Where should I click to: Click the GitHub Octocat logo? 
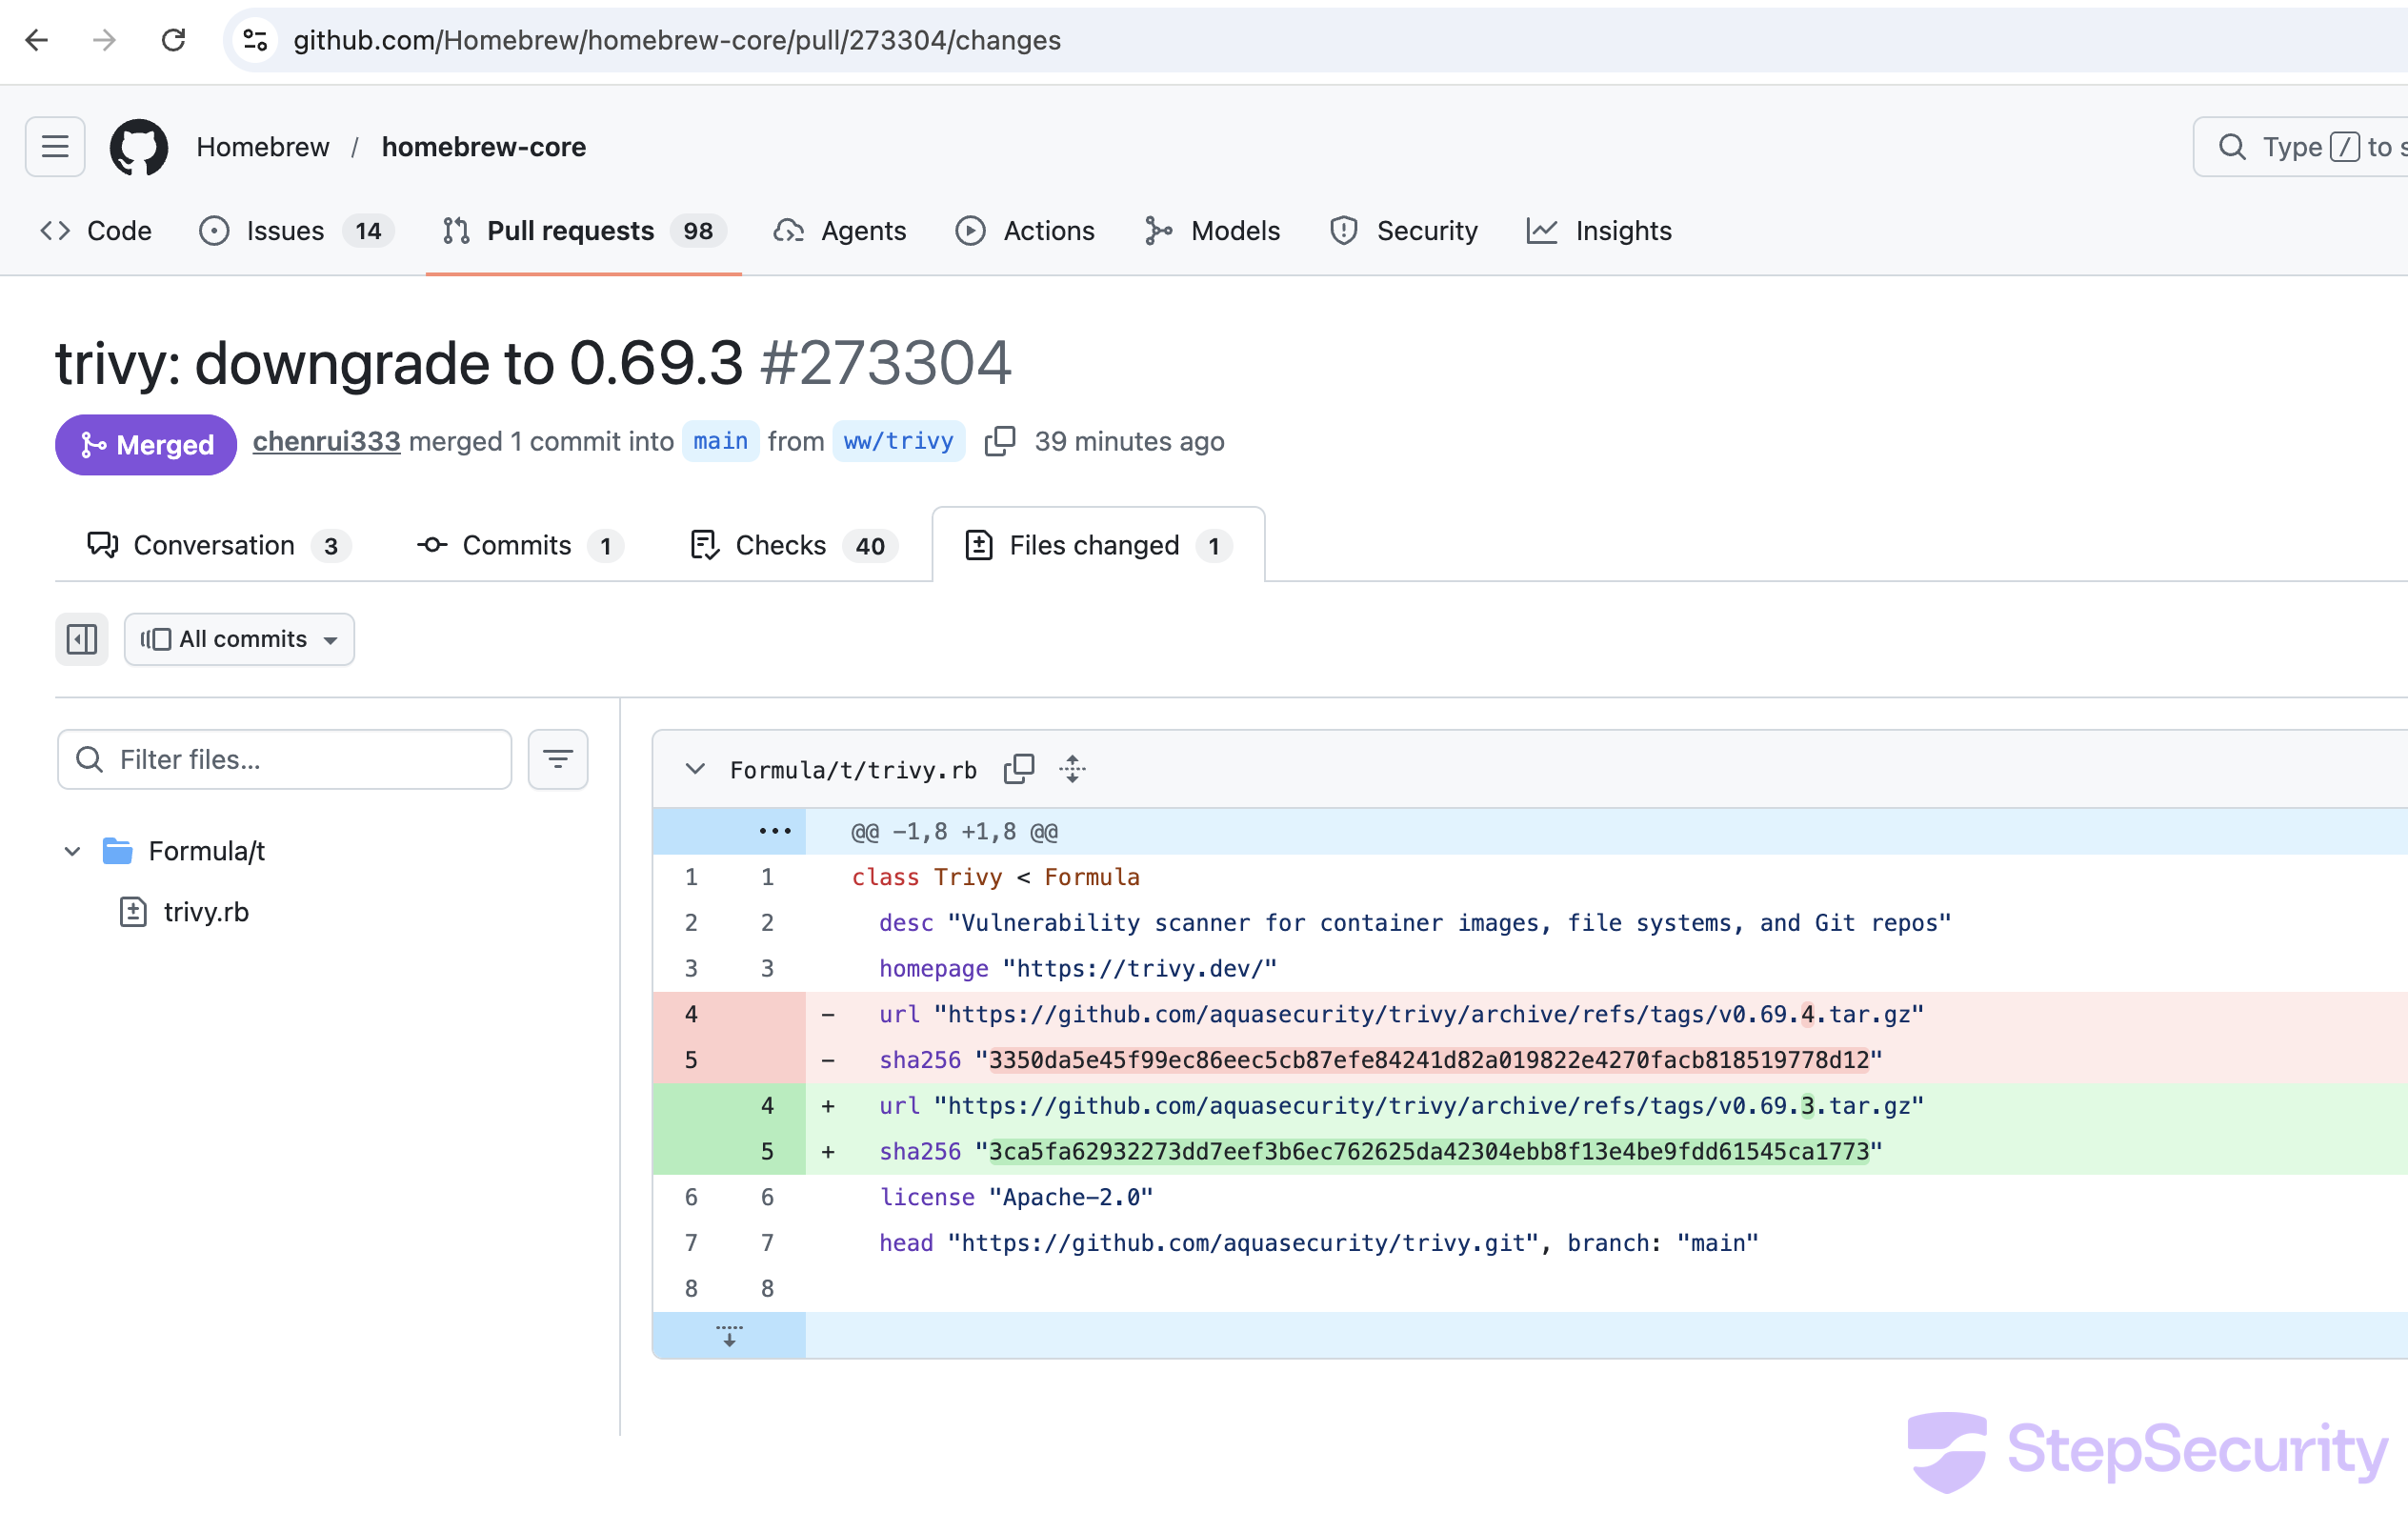[138, 147]
